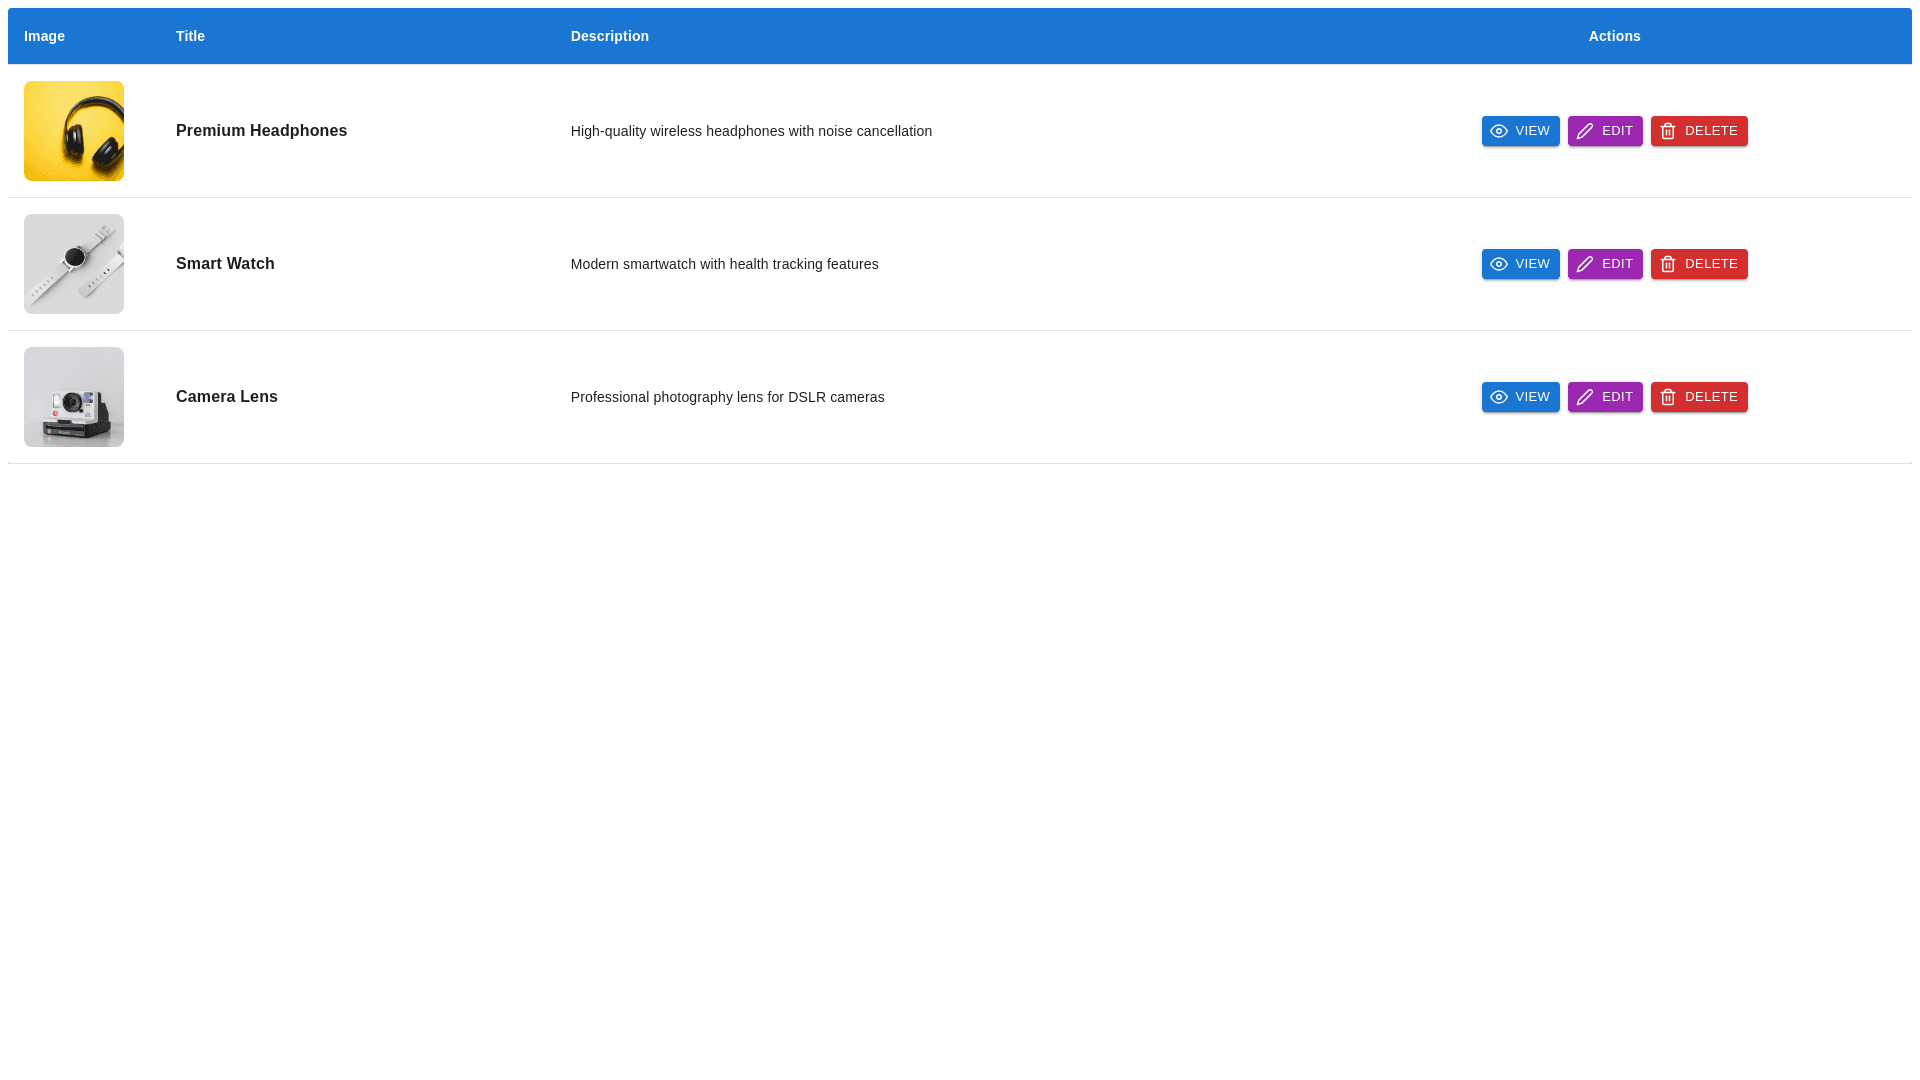Click the Actions column header
Screen dimensions: 1920x1080
(x=1614, y=36)
